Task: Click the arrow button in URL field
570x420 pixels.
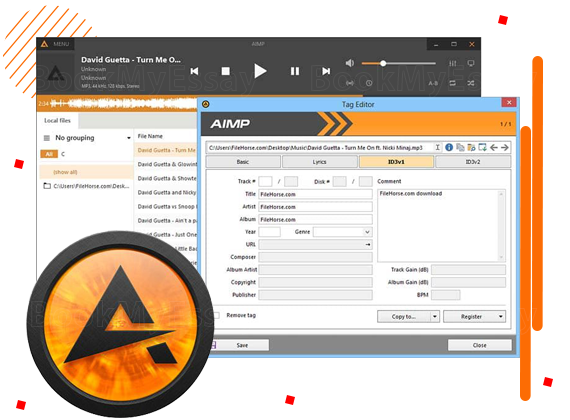Action: [368, 245]
